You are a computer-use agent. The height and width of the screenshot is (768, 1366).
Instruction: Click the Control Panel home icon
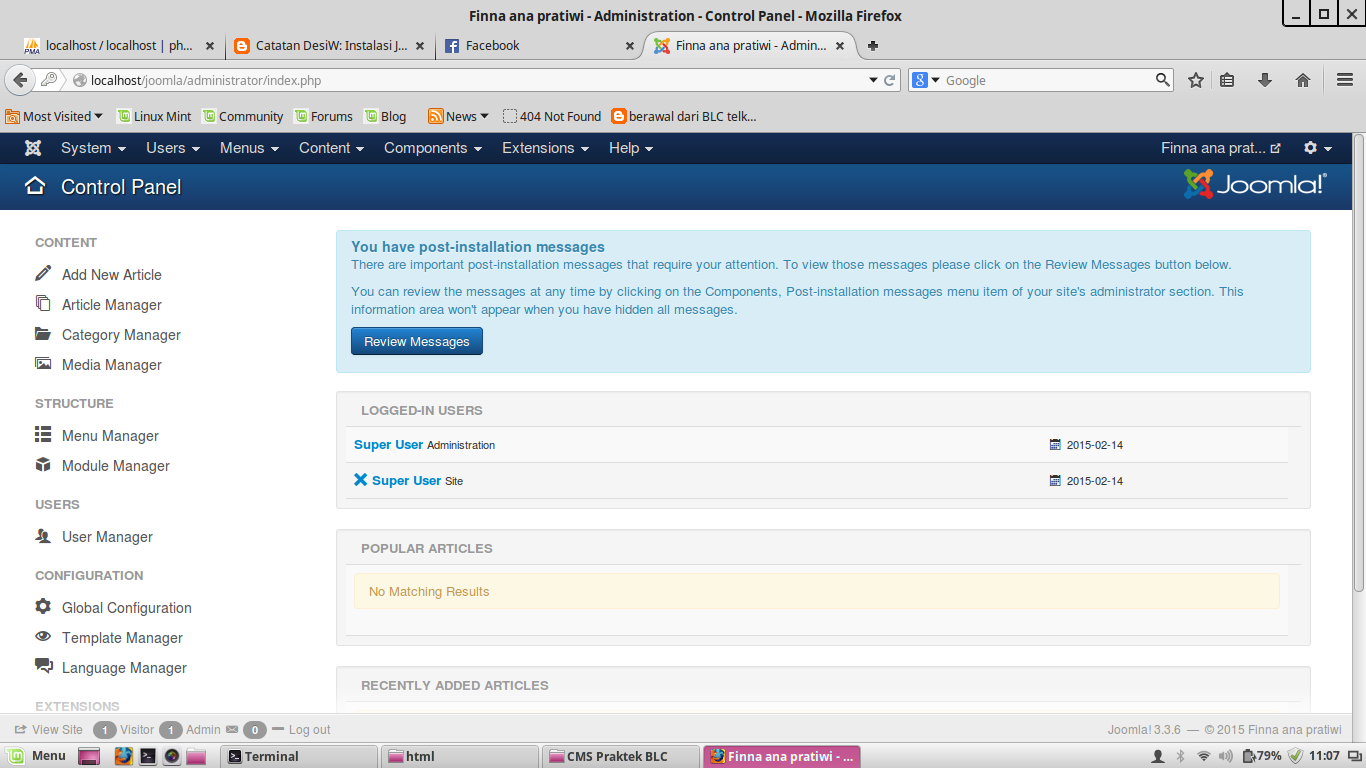pos(35,186)
